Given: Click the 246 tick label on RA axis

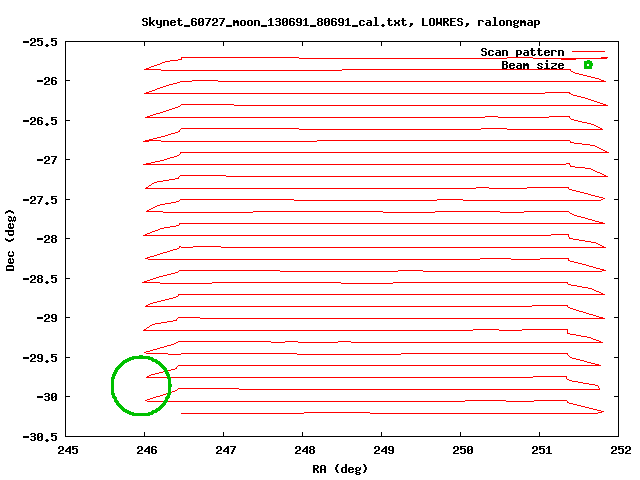Looking at the screenshot, I should click(x=146, y=450).
